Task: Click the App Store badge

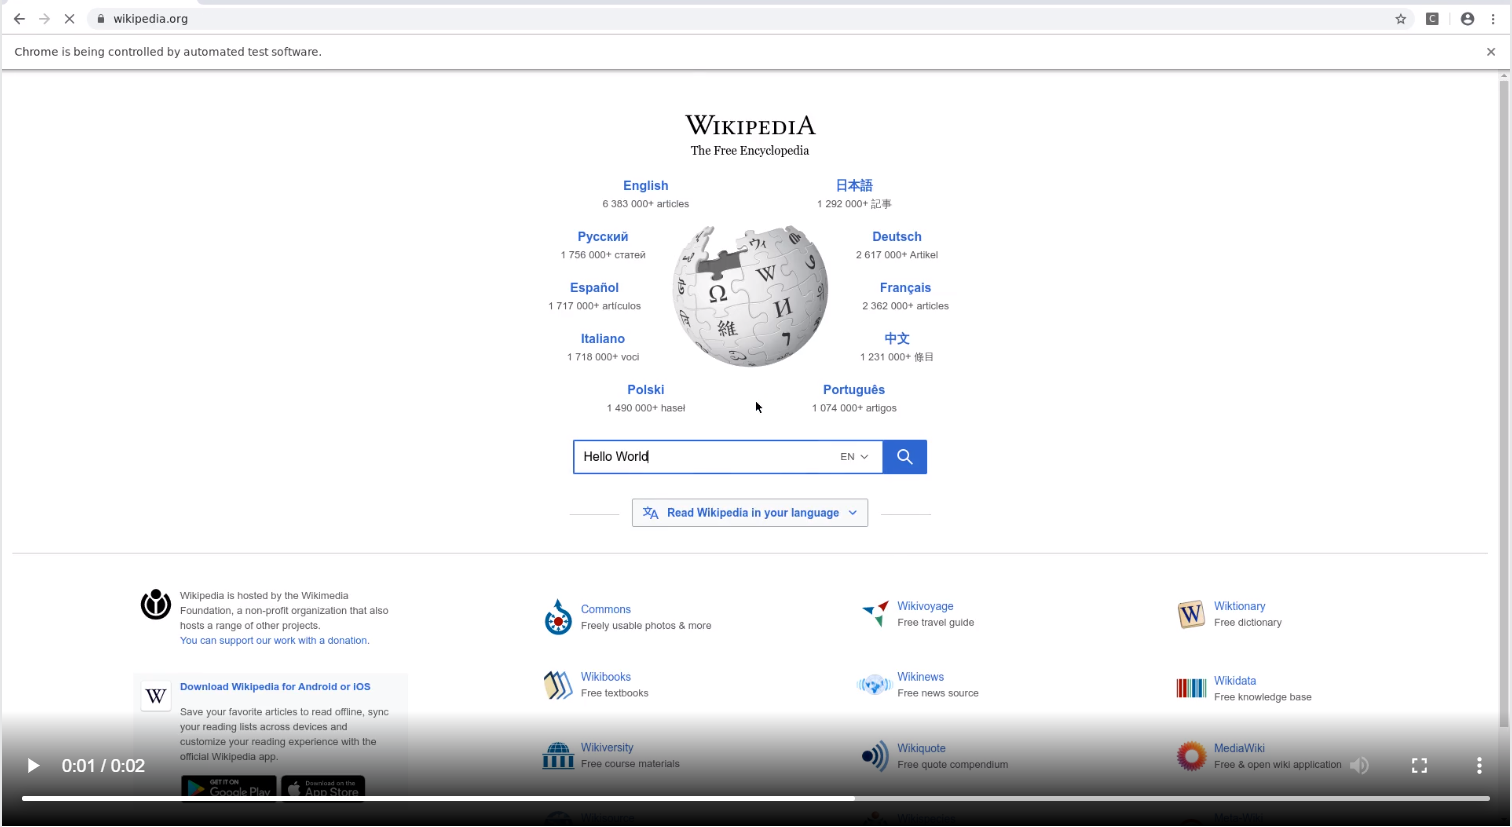Action: [323, 789]
